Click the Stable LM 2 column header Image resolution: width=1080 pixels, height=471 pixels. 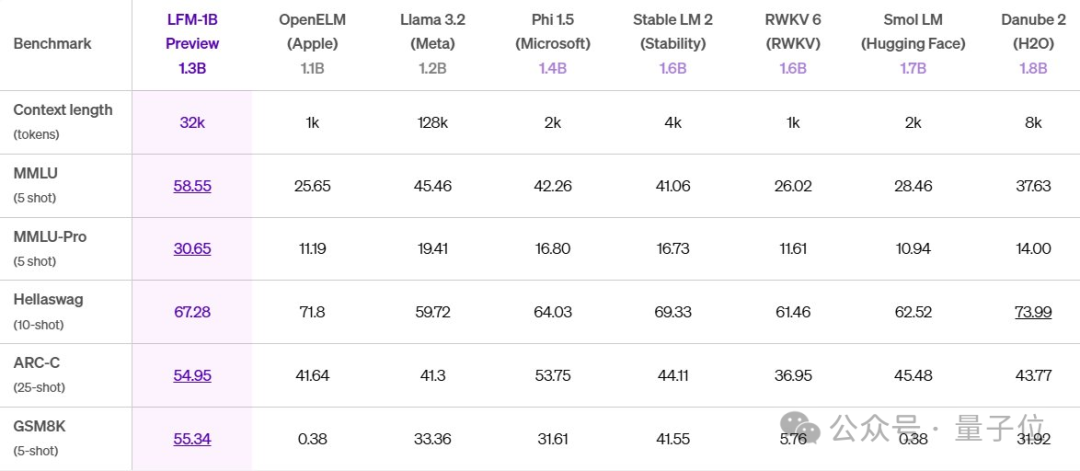click(673, 31)
